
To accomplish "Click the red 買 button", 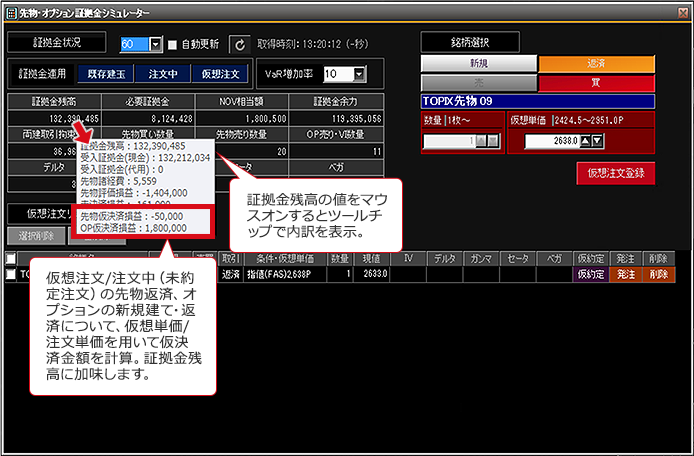I will tap(596, 83).
